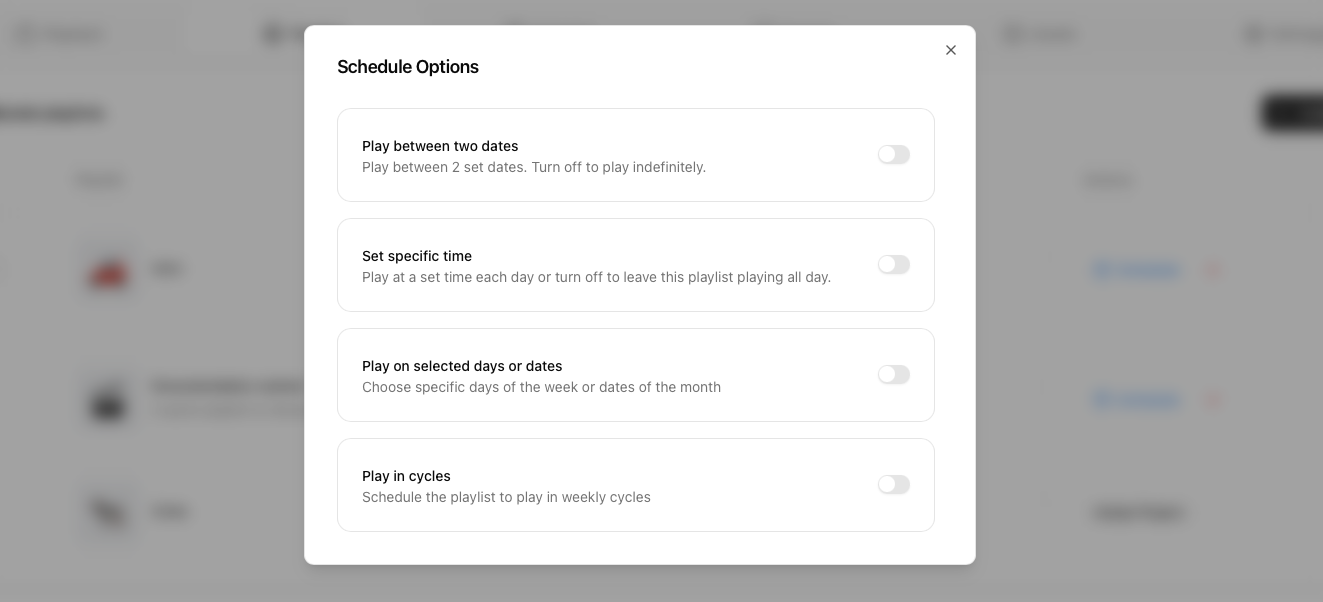Click the dark button at the top-right edge
The height and width of the screenshot is (602, 1323).
coord(1292,113)
